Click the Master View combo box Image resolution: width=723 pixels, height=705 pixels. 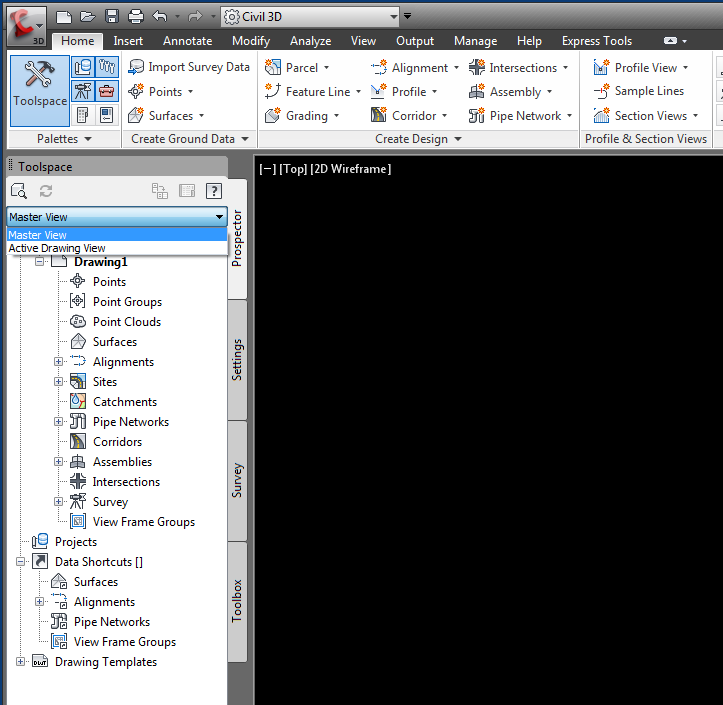coord(117,217)
